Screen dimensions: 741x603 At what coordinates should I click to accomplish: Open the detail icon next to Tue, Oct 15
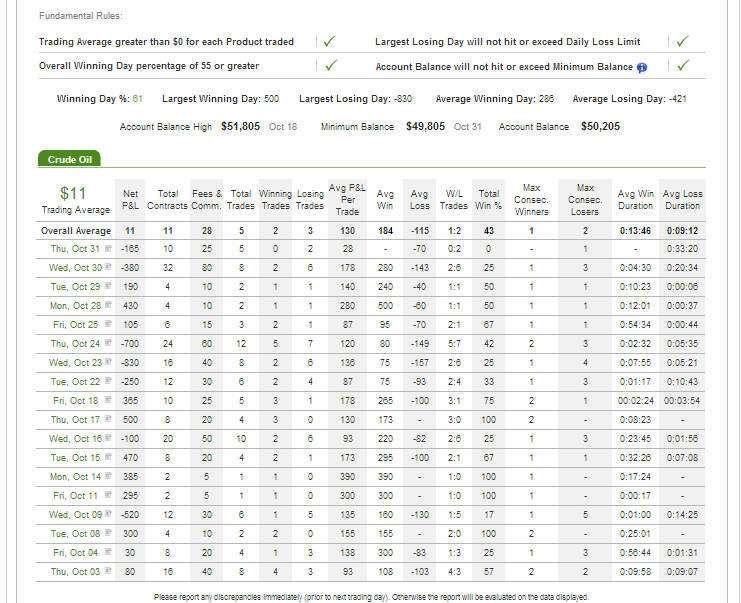point(108,457)
